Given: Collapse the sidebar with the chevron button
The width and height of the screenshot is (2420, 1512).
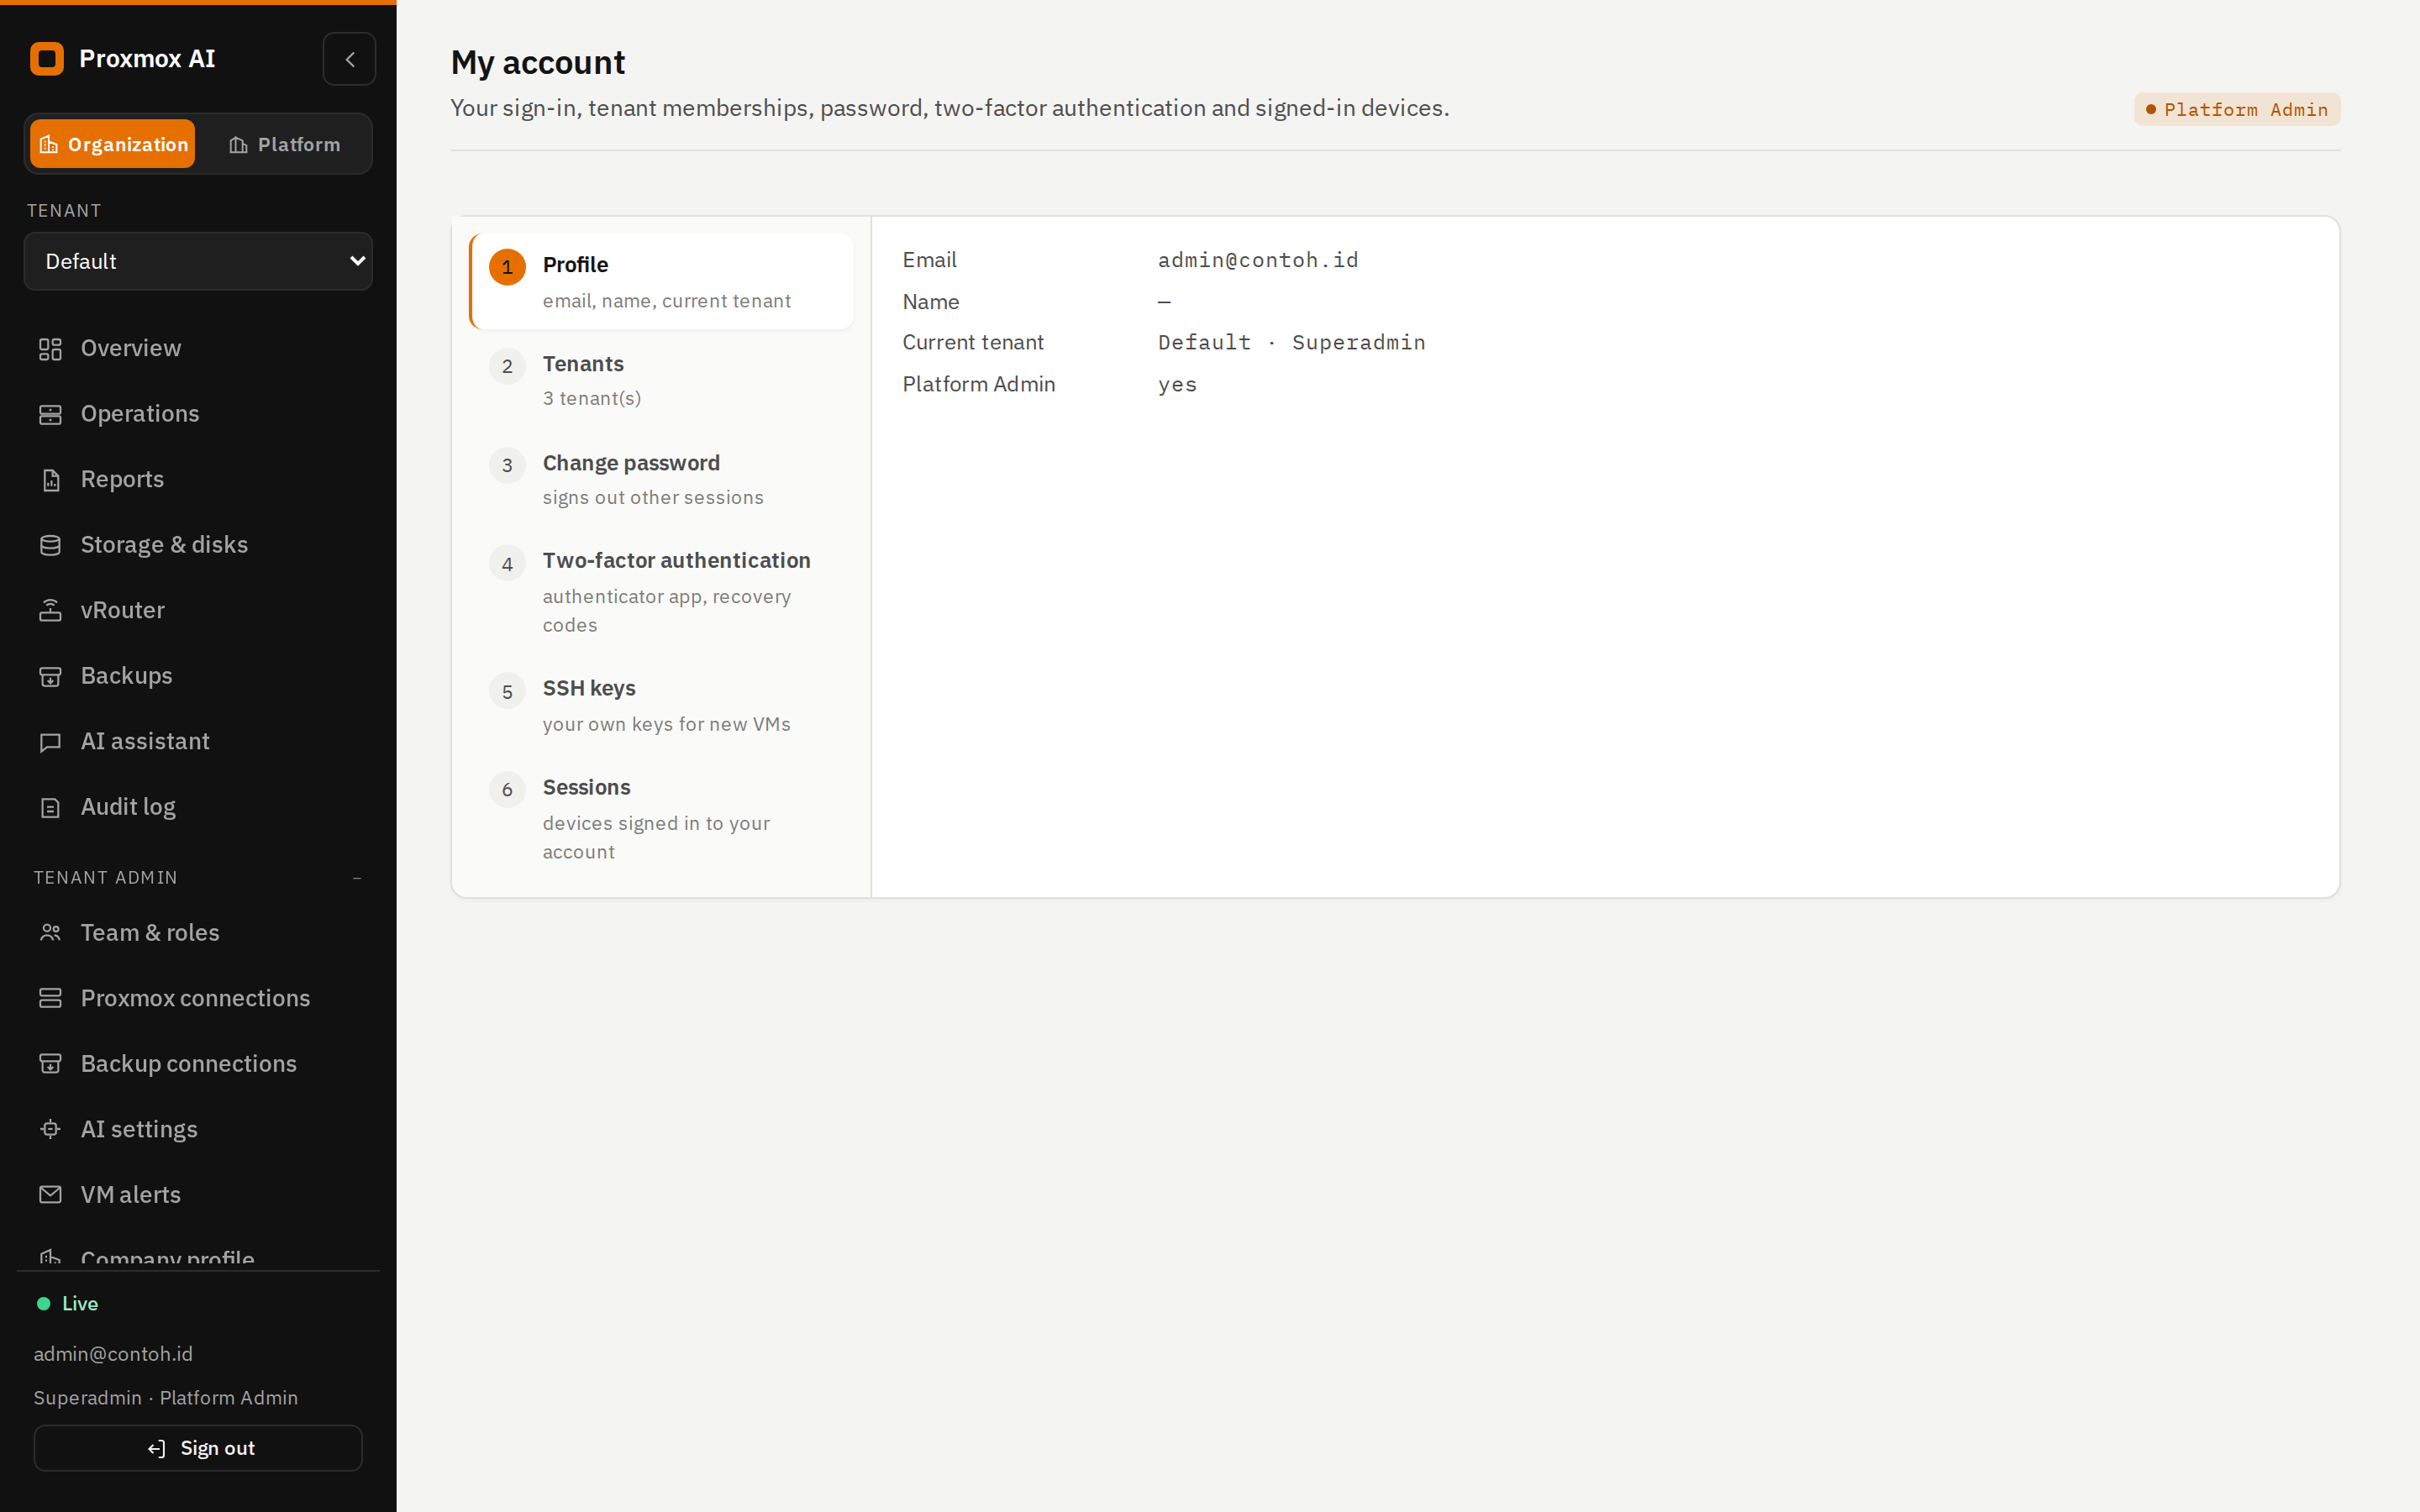Looking at the screenshot, I should pyautogui.click(x=349, y=59).
